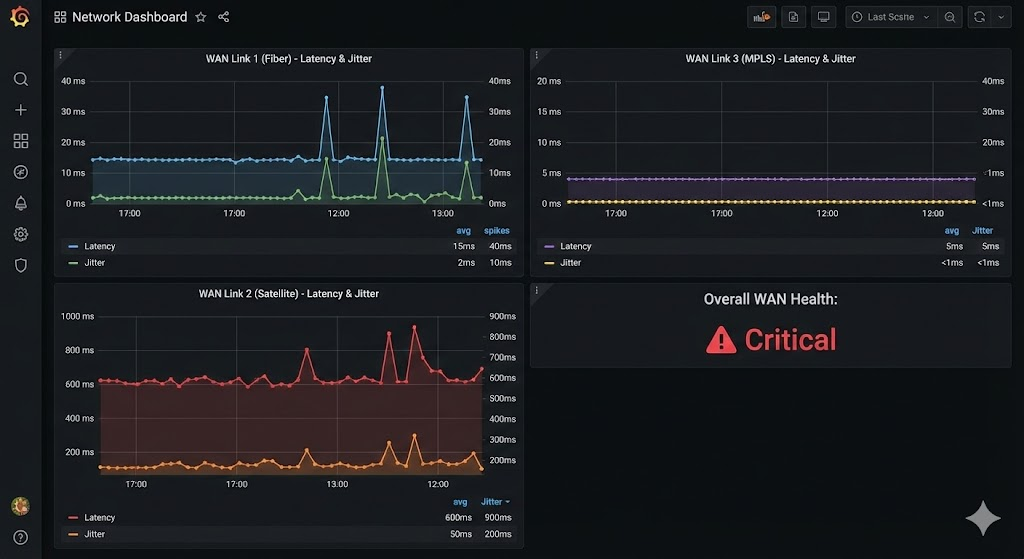Open the search icon in sidebar
The image size is (1024, 559).
point(20,79)
